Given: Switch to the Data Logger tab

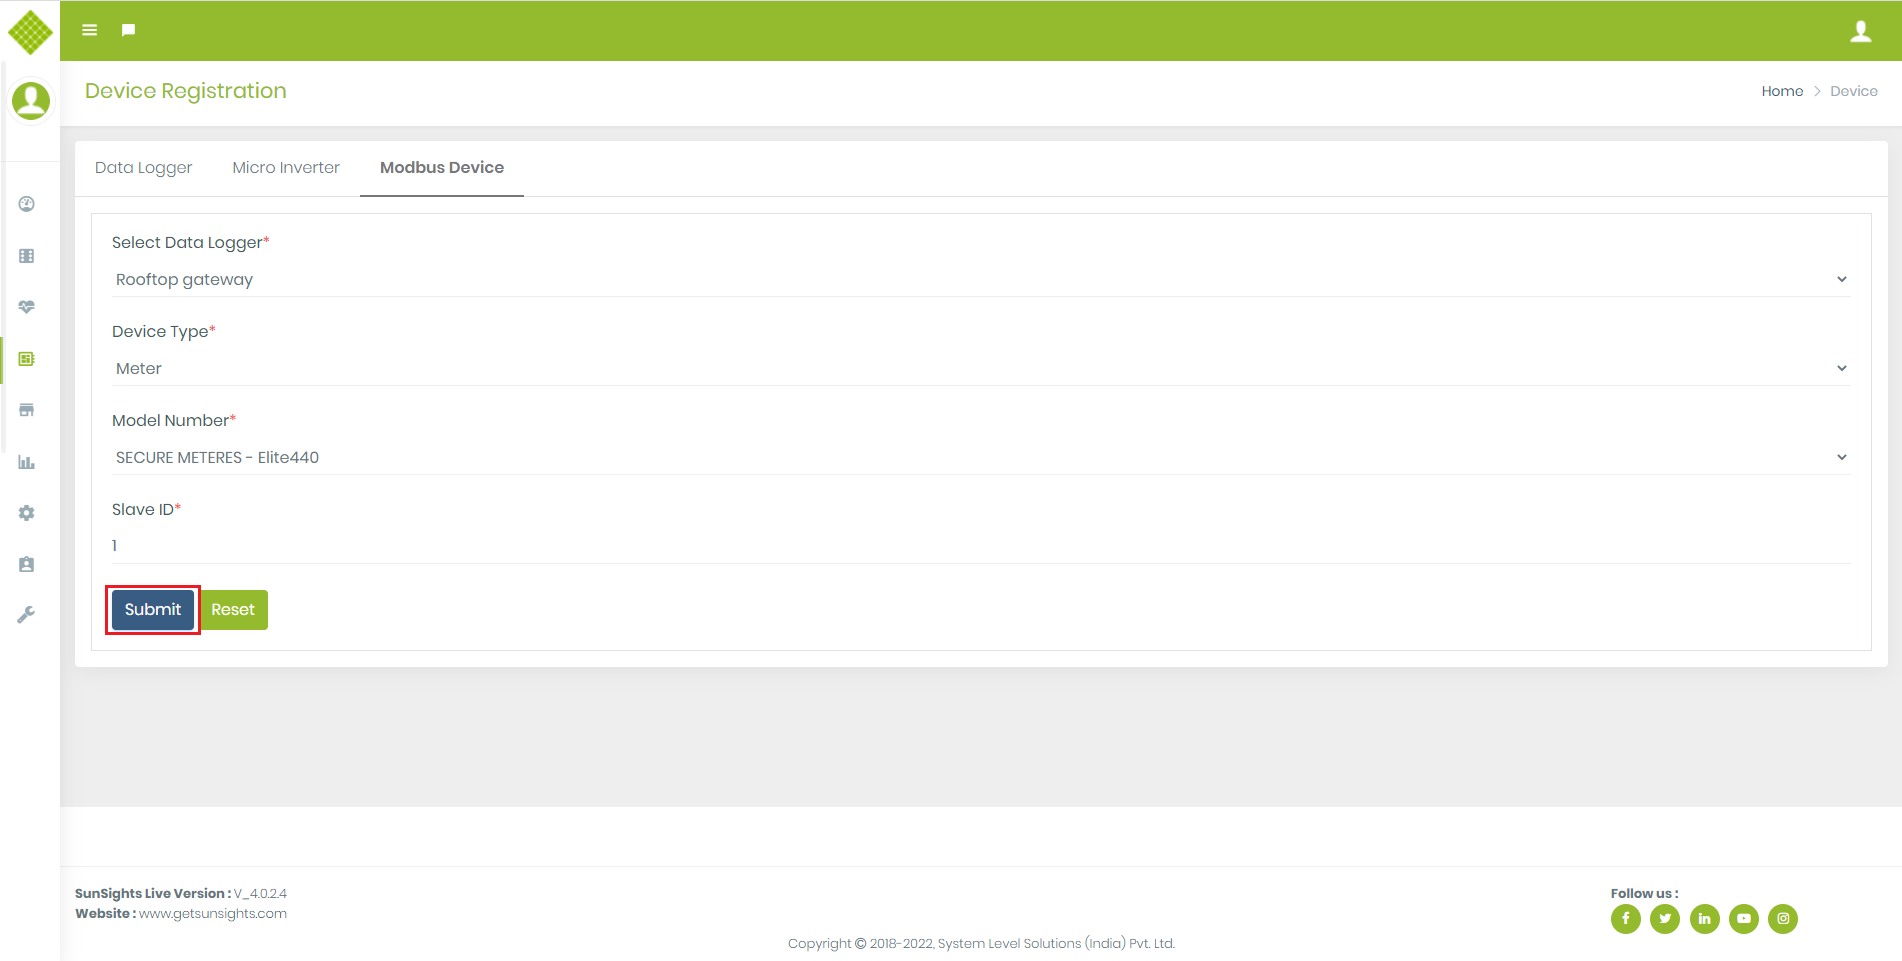Looking at the screenshot, I should tap(143, 168).
